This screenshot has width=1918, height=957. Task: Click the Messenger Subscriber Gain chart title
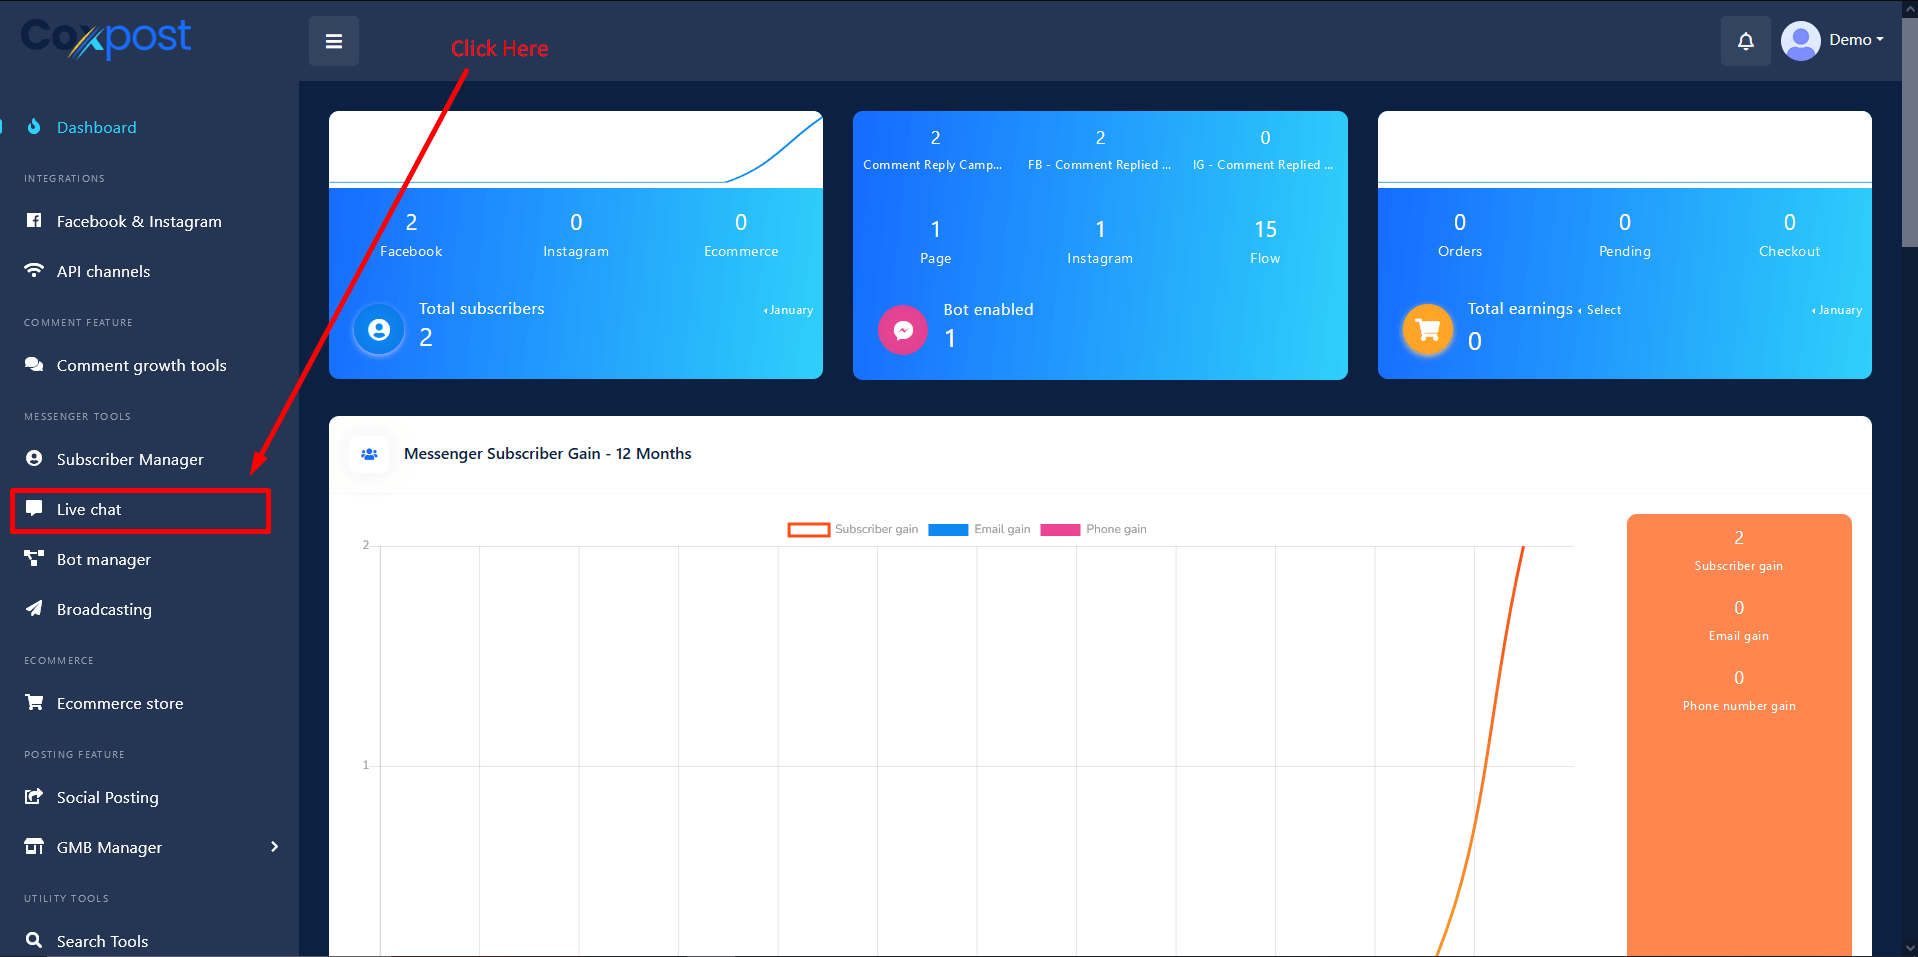[547, 454]
